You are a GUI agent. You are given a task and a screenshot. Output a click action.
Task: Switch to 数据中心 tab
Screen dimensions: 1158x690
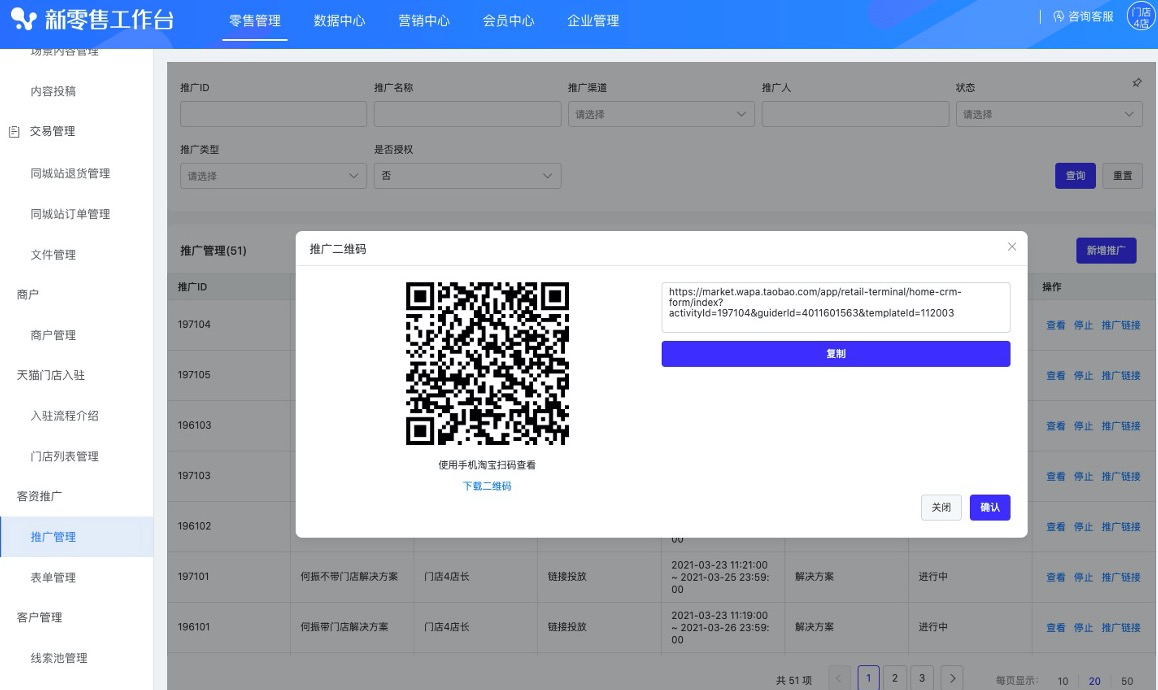339,21
